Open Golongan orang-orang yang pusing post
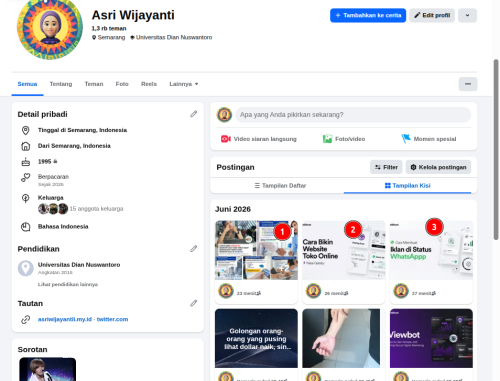 click(x=256, y=338)
